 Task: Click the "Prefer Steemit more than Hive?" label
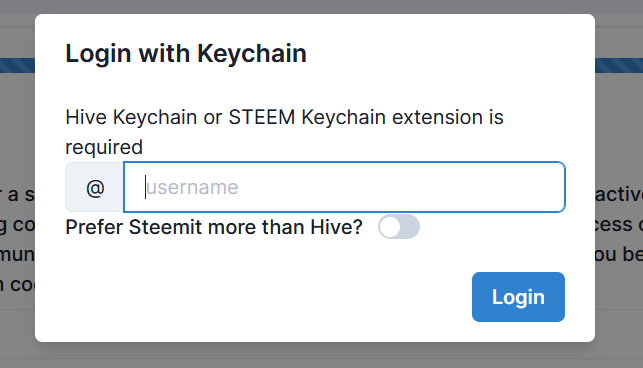click(x=214, y=227)
